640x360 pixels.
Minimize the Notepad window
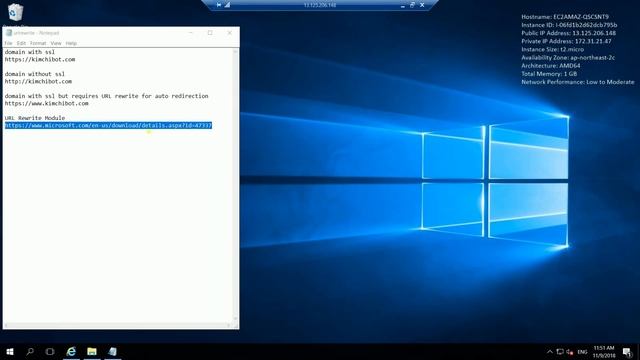(x=191, y=33)
